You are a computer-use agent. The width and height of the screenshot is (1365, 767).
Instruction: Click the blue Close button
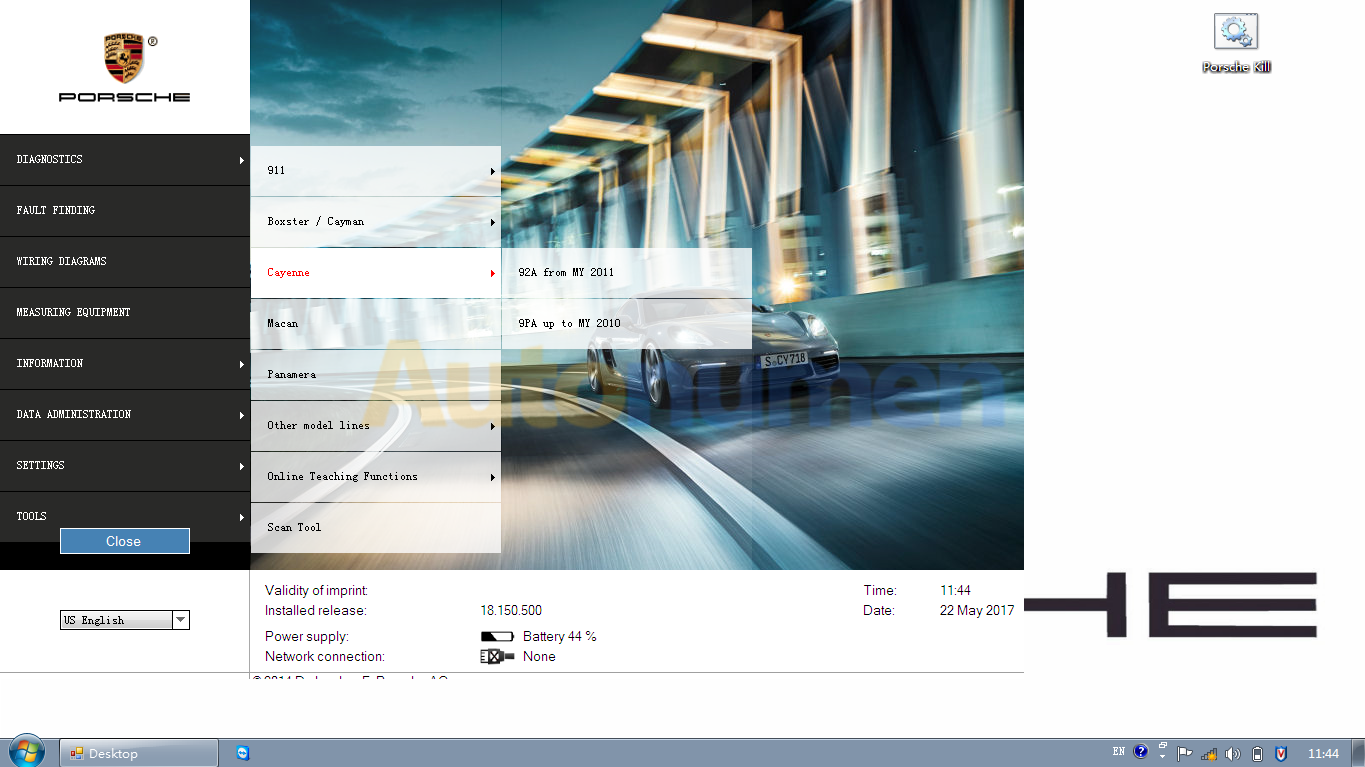pyautogui.click(x=124, y=541)
